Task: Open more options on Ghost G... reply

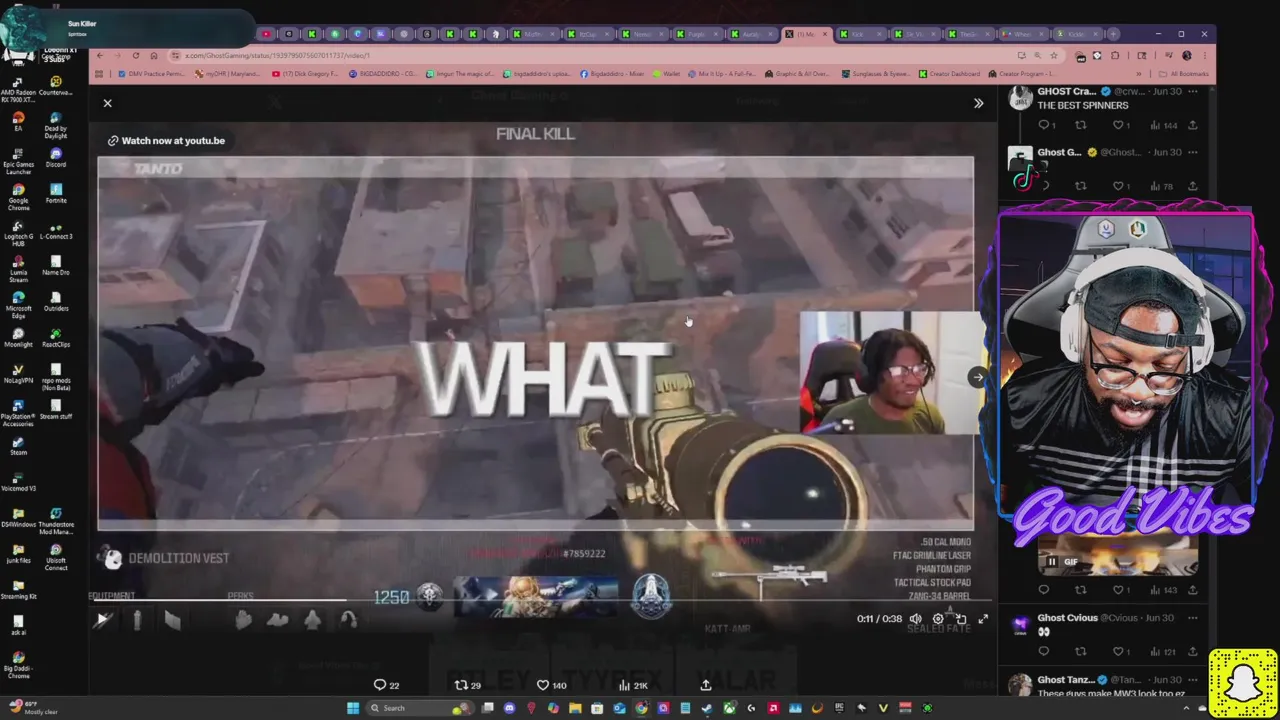Action: 1192,152
